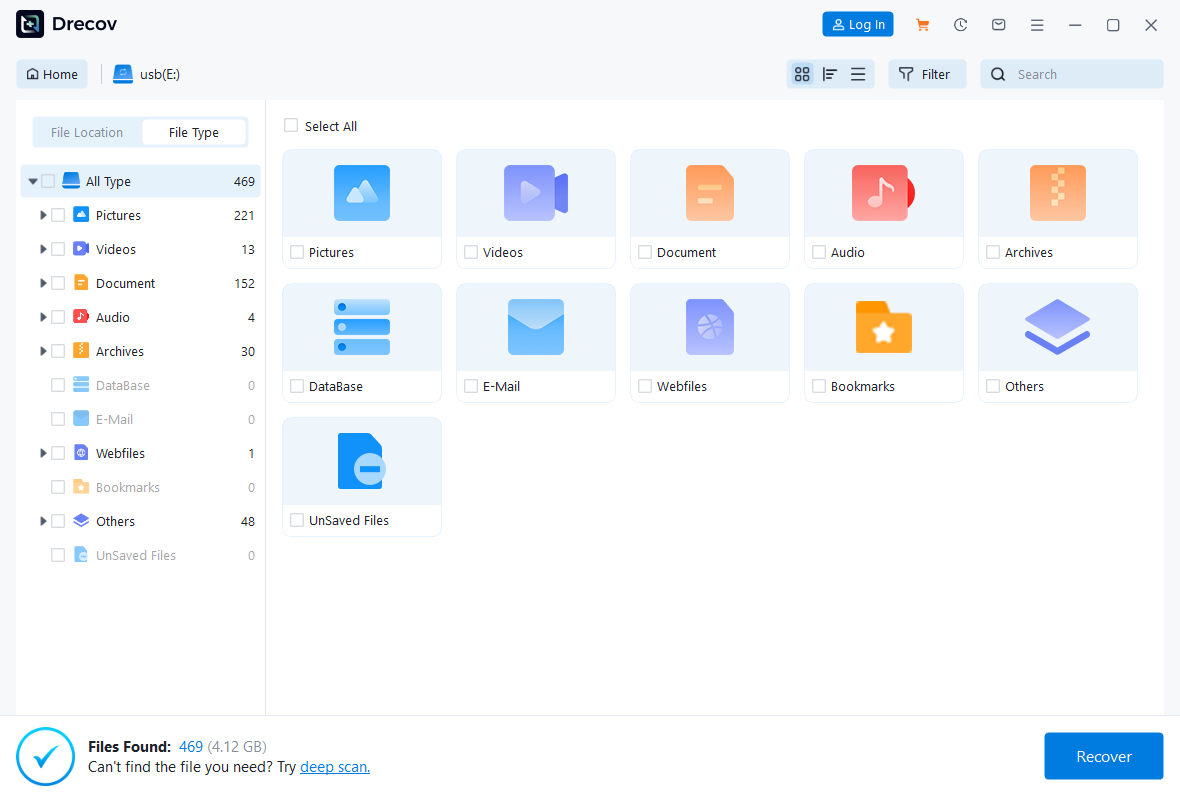Open the feedback mailbox icon
1180x797 pixels.
(998, 24)
